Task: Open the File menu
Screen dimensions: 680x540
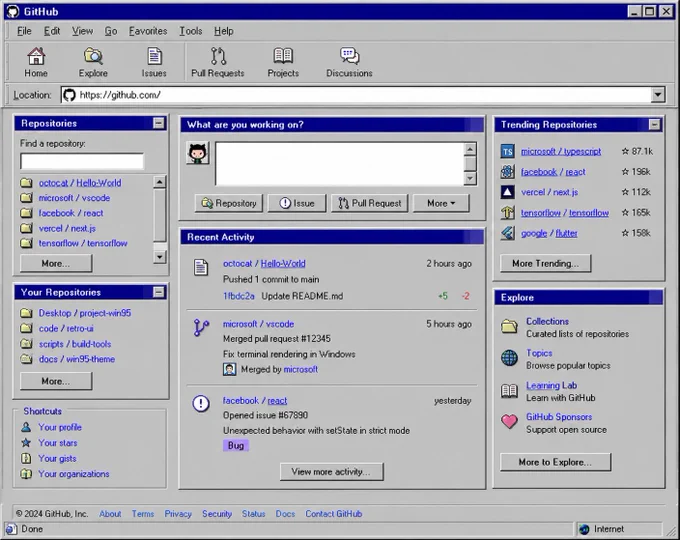Action: point(24,31)
